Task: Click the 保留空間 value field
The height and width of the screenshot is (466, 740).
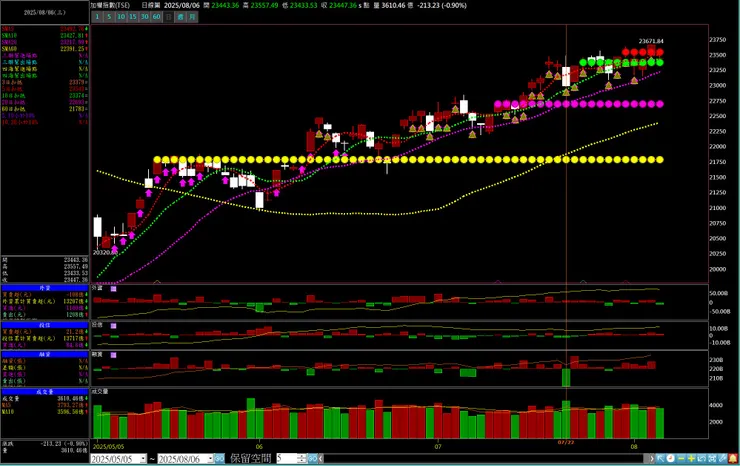Action: (286, 458)
